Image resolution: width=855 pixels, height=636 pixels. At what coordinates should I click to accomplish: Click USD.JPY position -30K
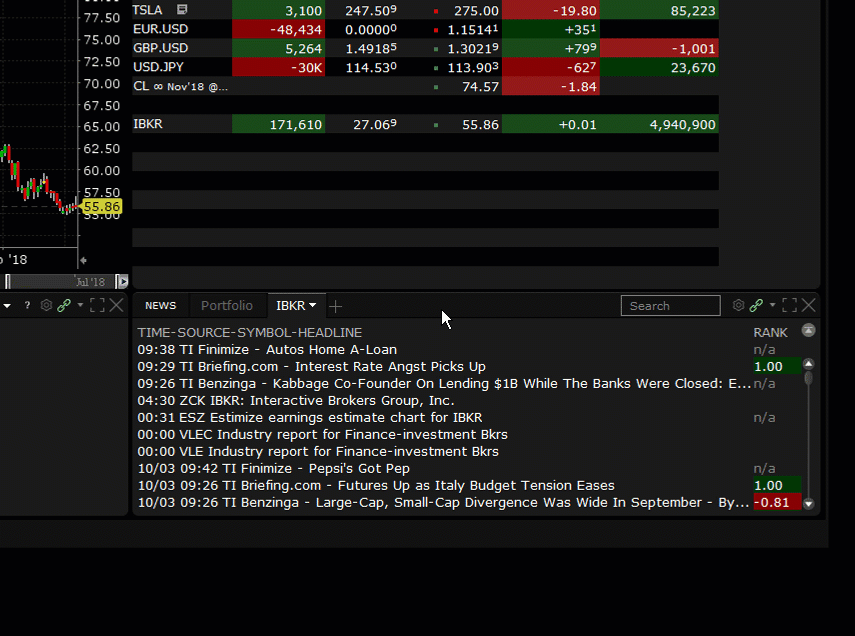click(x=279, y=68)
